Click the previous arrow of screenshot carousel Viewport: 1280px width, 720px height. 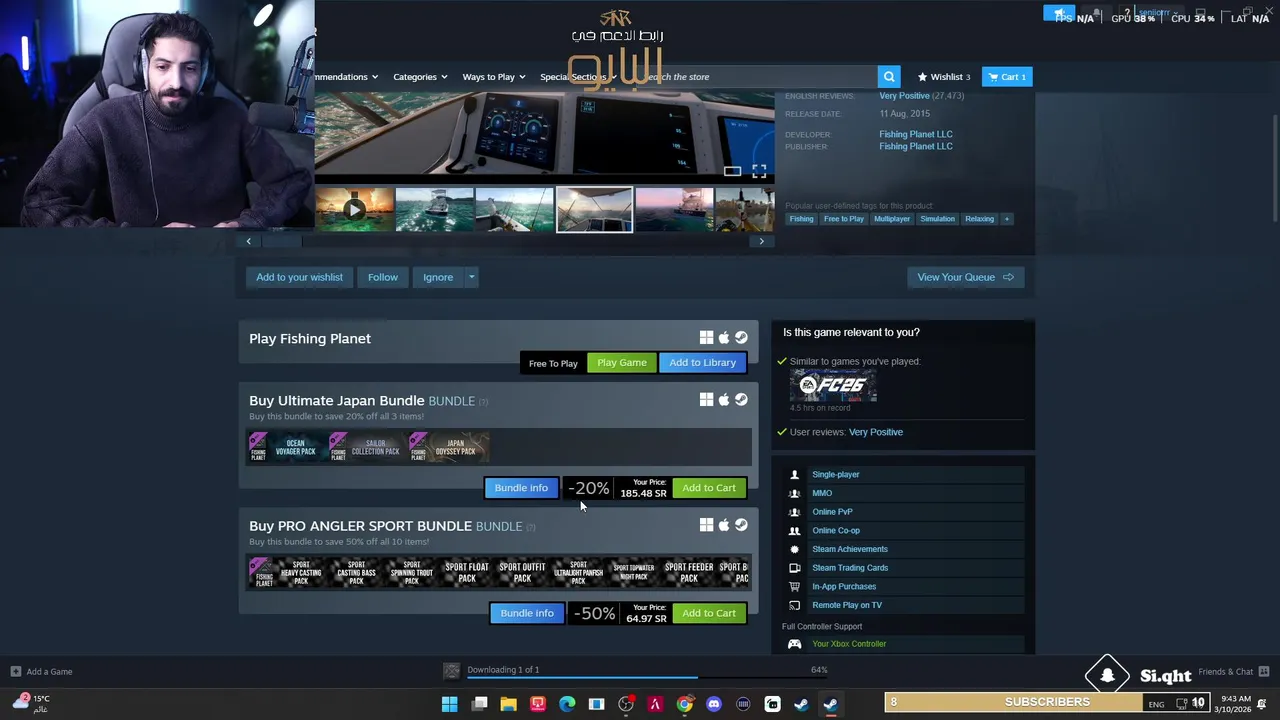pyautogui.click(x=249, y=241)
